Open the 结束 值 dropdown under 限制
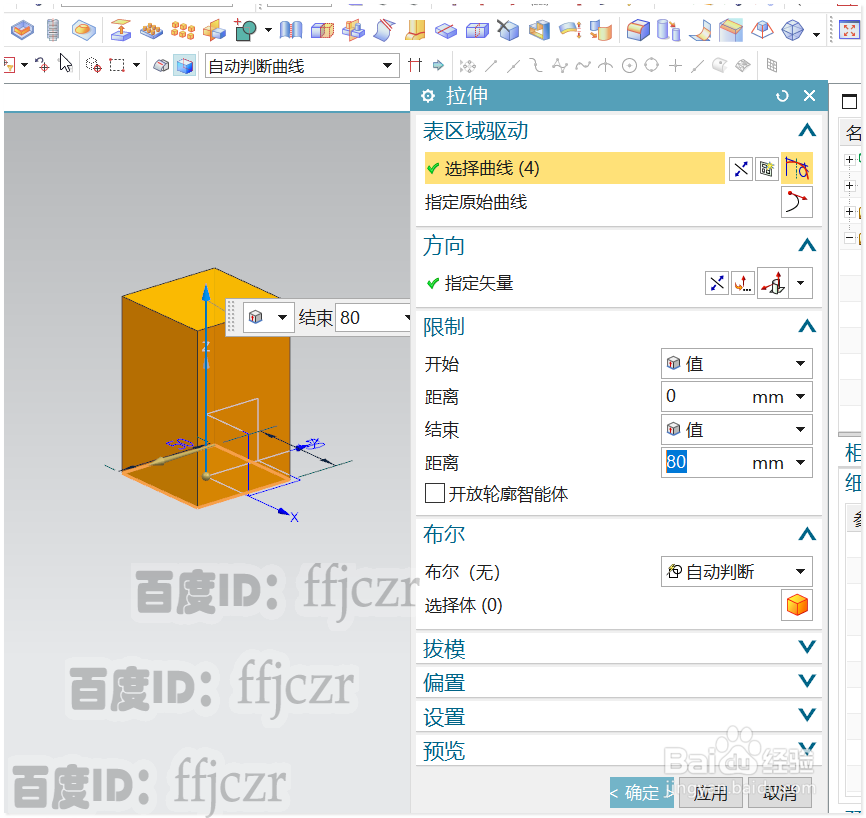 pyautogui.click(x=737, y=429)
